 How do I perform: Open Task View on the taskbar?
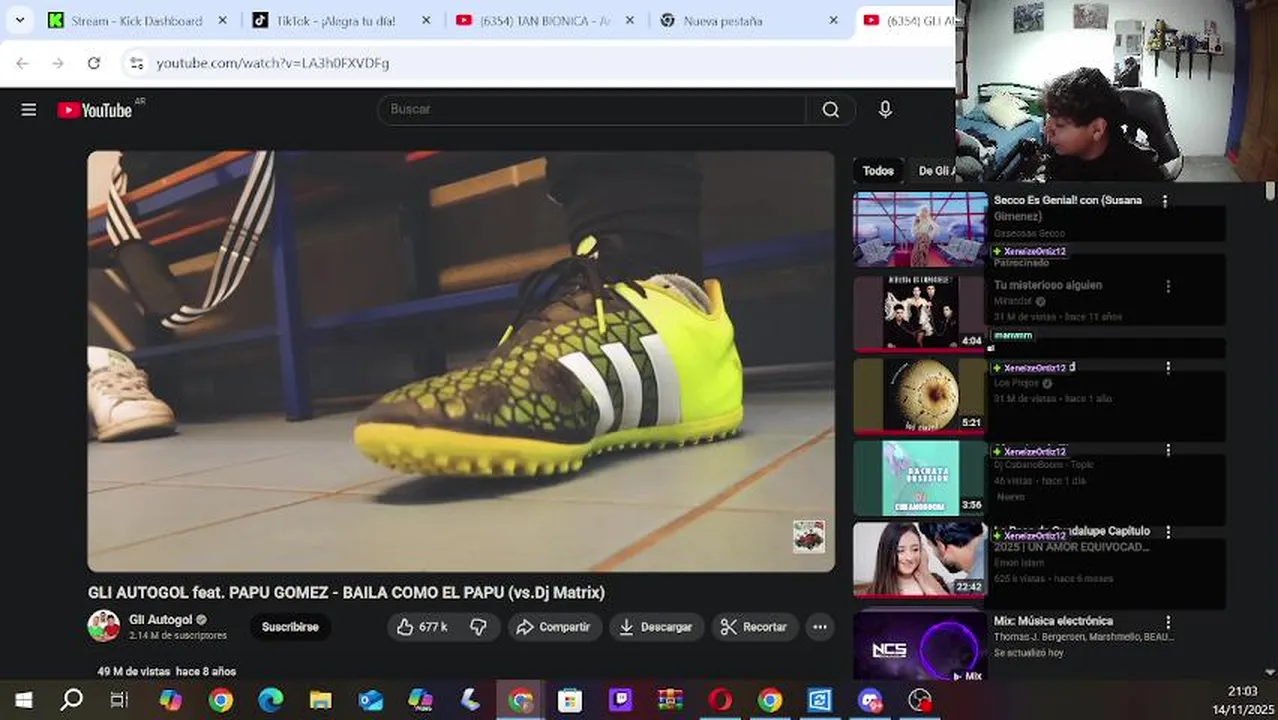tap(119, 700)
